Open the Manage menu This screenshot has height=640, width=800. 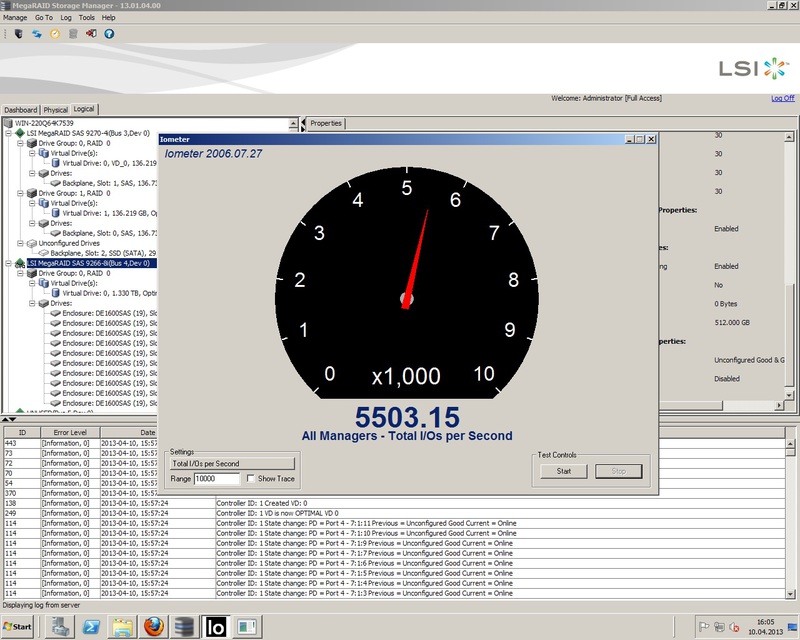[x=15, y=18]
